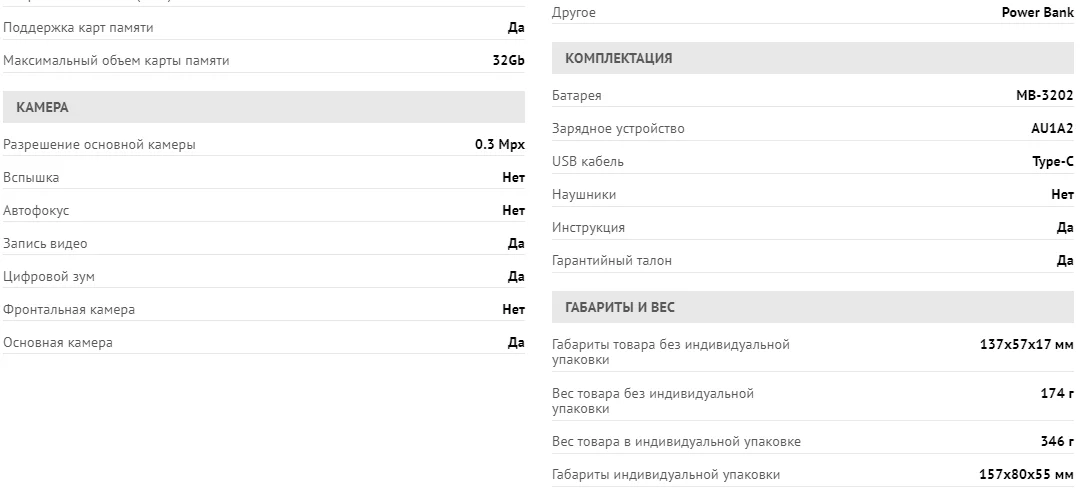Click the 0.3 Mpx camera resolution value
Screen dimensions: 1089x495
pos(500,145)
